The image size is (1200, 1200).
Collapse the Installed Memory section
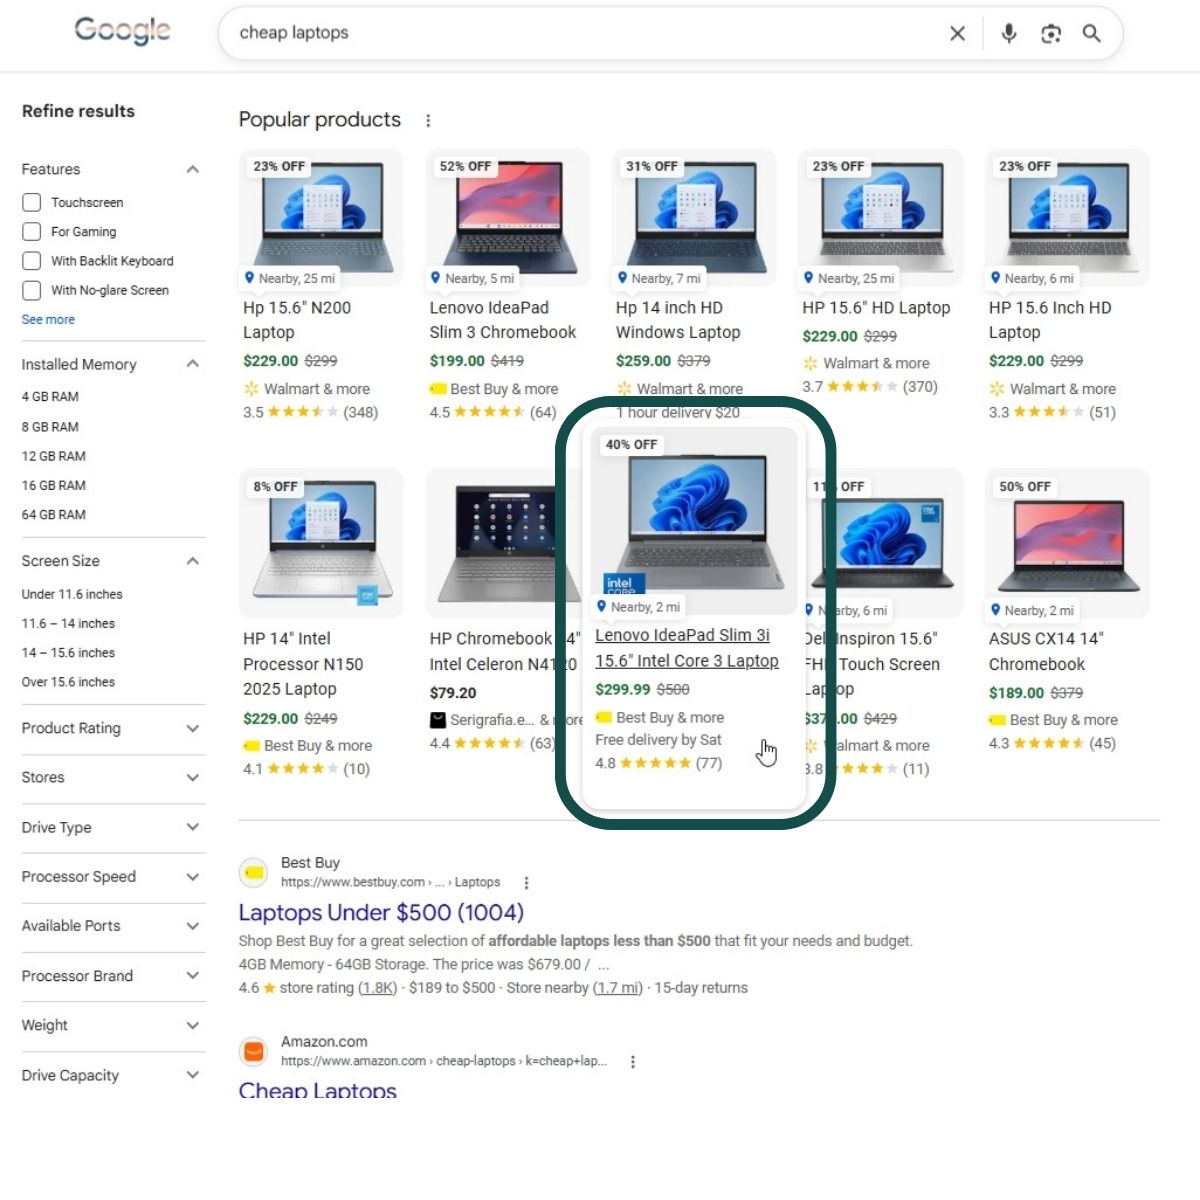(x=193, y=364)
